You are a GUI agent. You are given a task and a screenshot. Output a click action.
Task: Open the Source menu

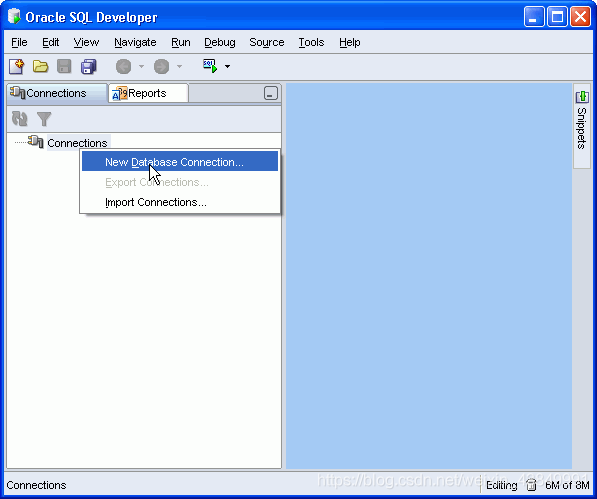[267, 42]
